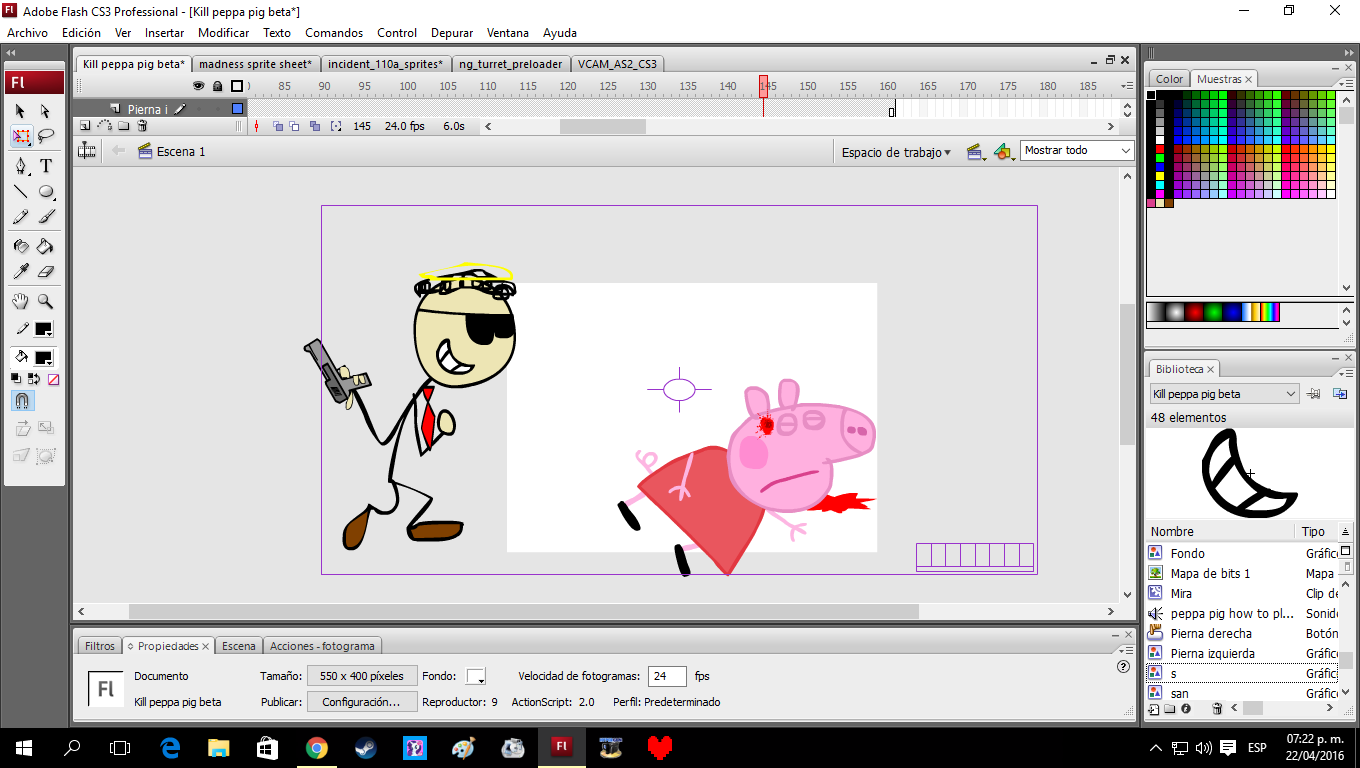
Task: Click the library New Symbol icon
Action: pos(1154,709)
